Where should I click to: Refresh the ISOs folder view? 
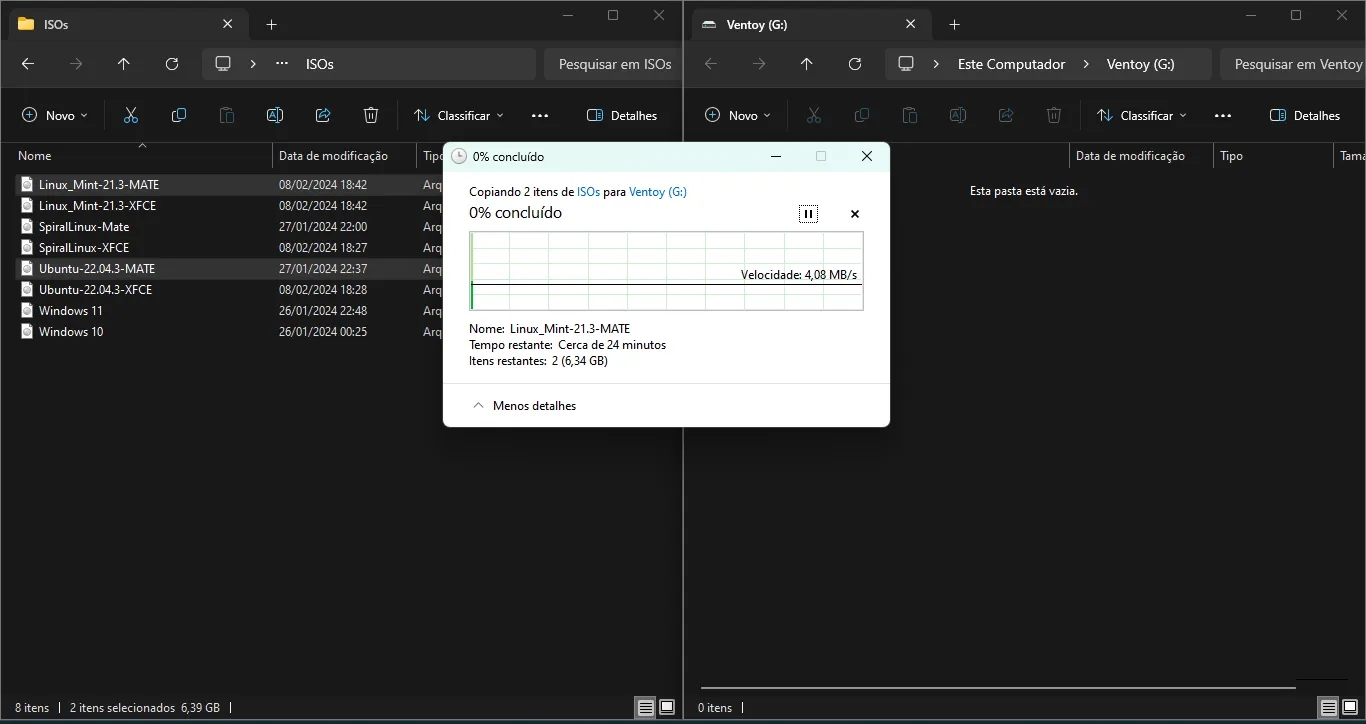pyautogui.click(x=172, y=64)
